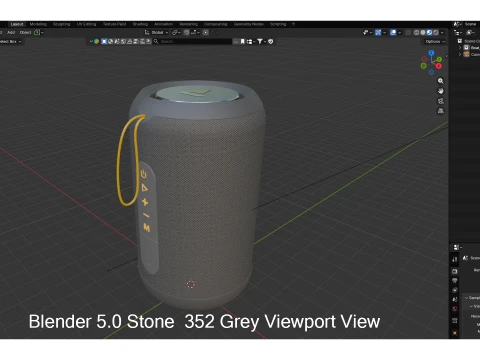The height and width of the screenshot is (360, 480).
Task: Click blue Z axis on navigation gizmo
Action: click(431, 53)
